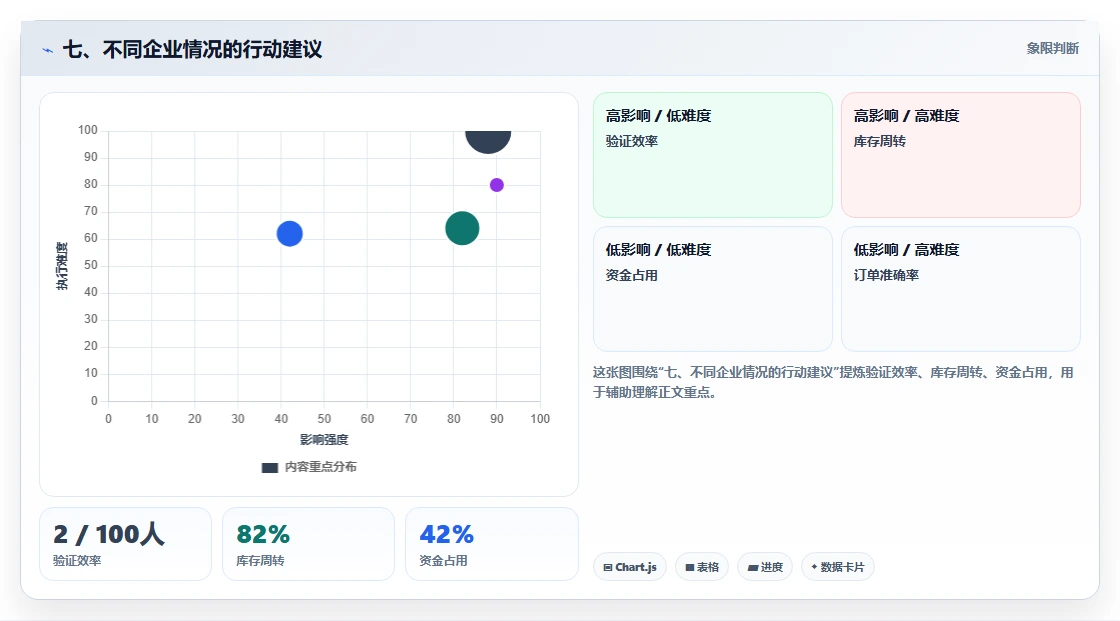Click the 数据卡片 tag
This screenshot has height=621, width=1120.
pyautogui.click(x=837, y=567)
